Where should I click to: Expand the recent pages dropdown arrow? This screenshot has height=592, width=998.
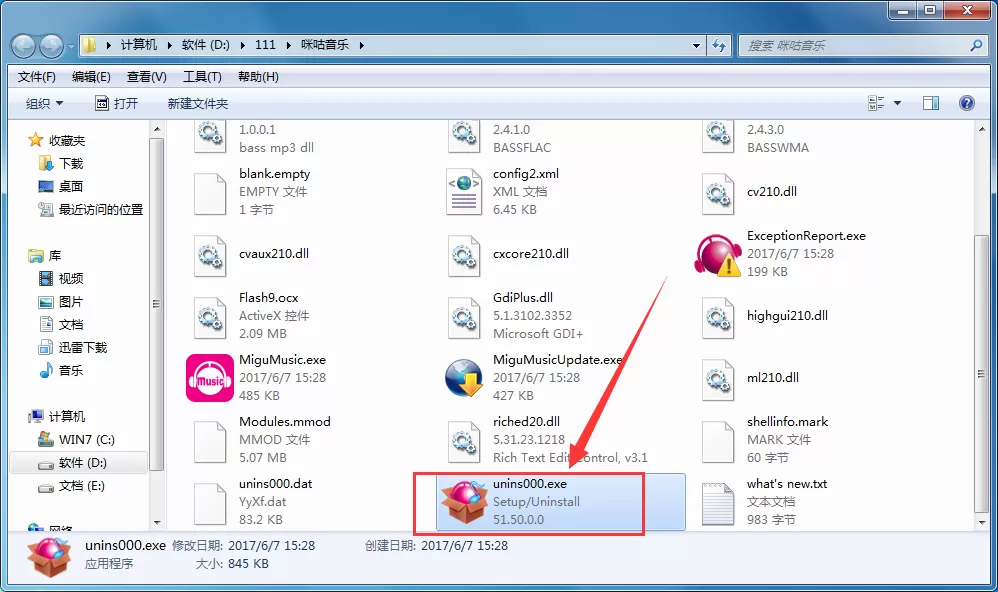coord(70,46)
